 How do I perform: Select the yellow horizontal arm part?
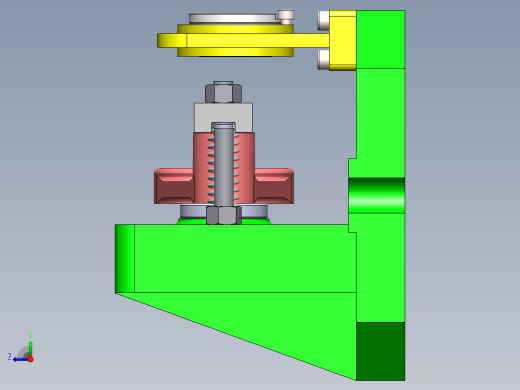pyautogui.click(x=243, y=40)
